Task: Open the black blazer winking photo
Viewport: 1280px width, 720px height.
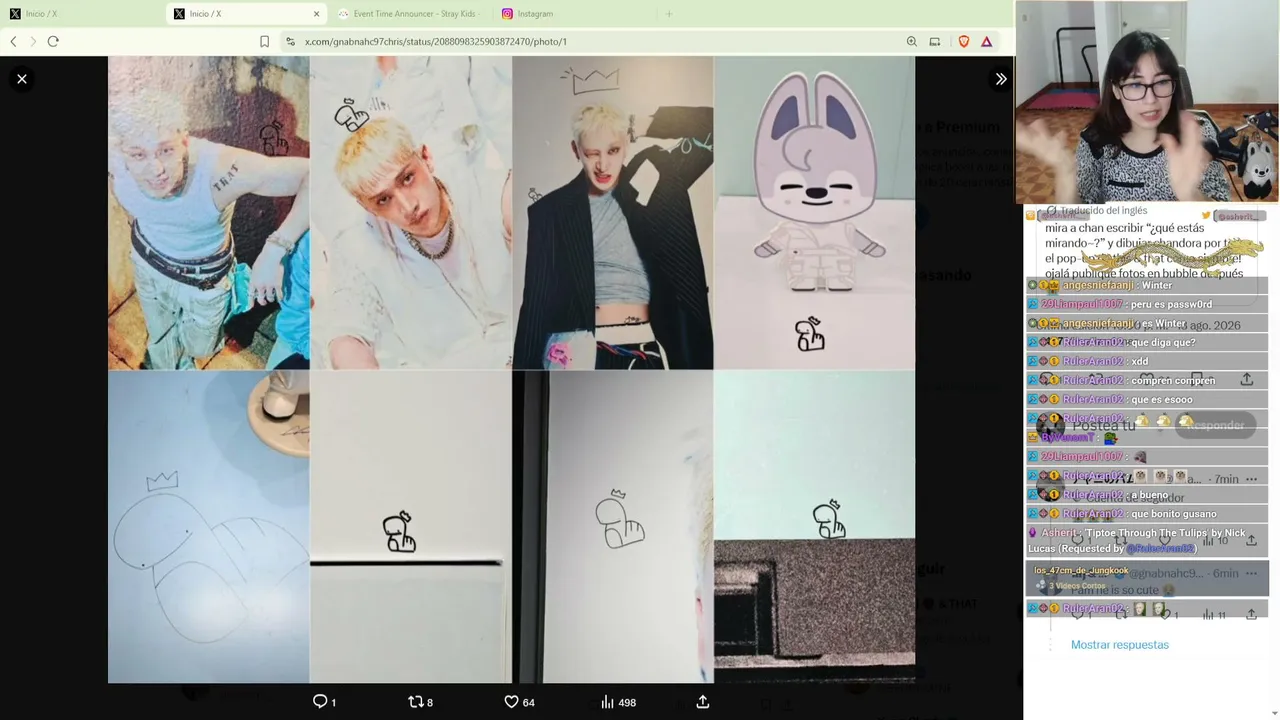Action: [613, 213]
